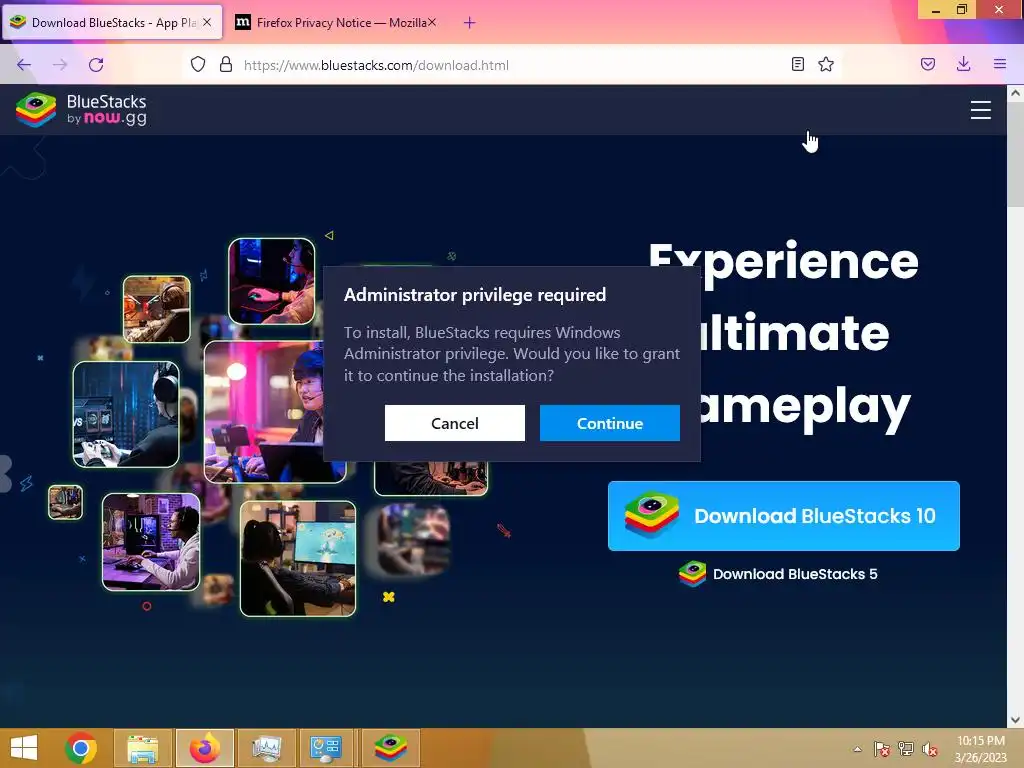Open the Firefox downloads panel

point(963,64)
